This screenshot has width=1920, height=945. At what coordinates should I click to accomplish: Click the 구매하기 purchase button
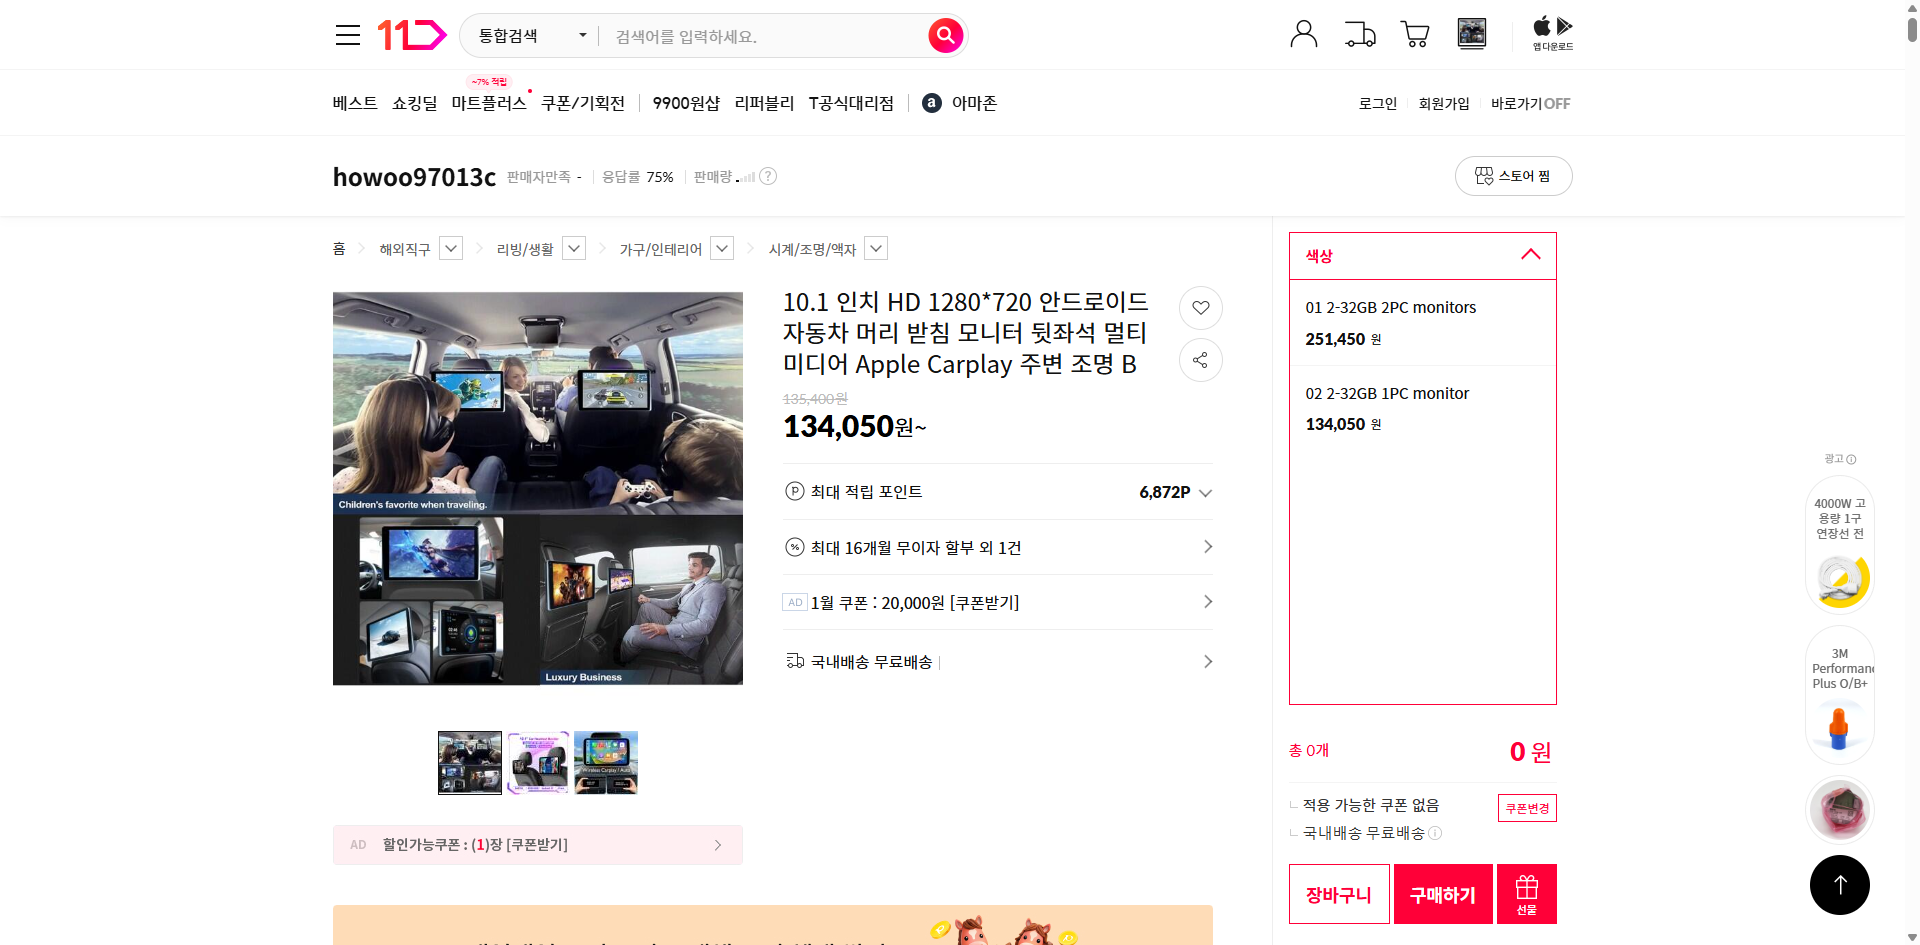coord(1442,893)
